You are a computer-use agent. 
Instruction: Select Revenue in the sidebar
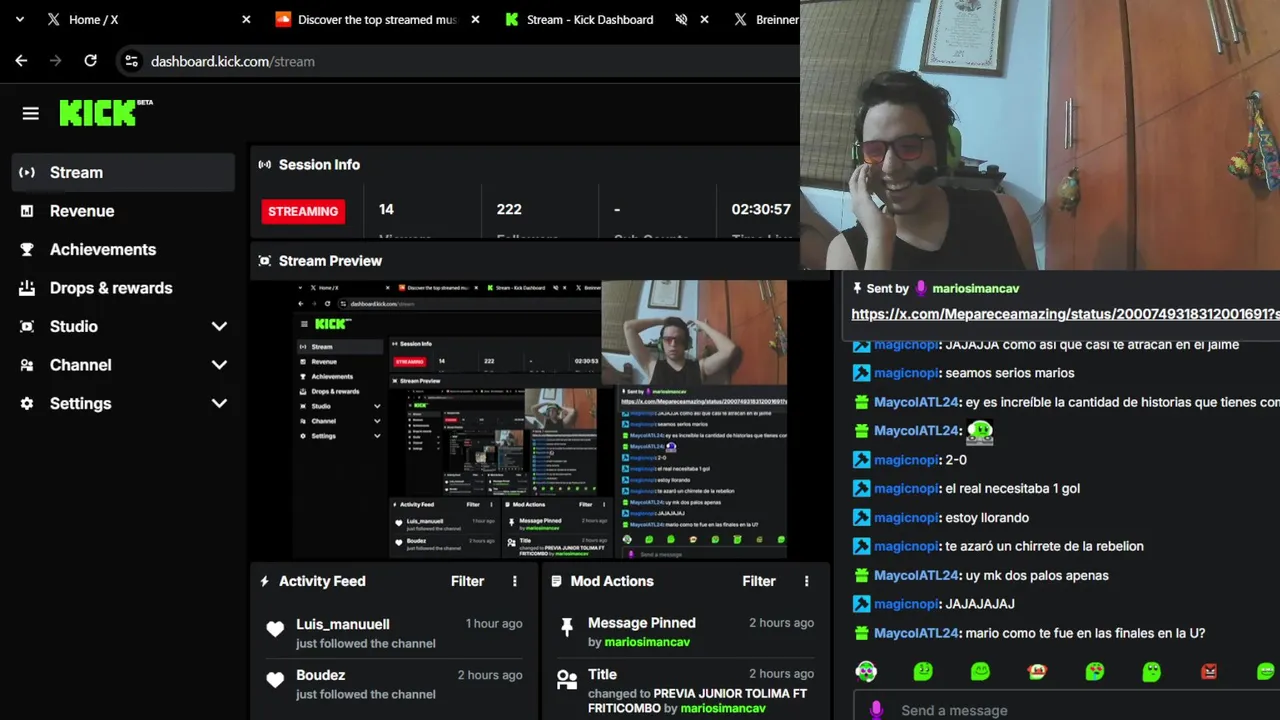point(123,211)
